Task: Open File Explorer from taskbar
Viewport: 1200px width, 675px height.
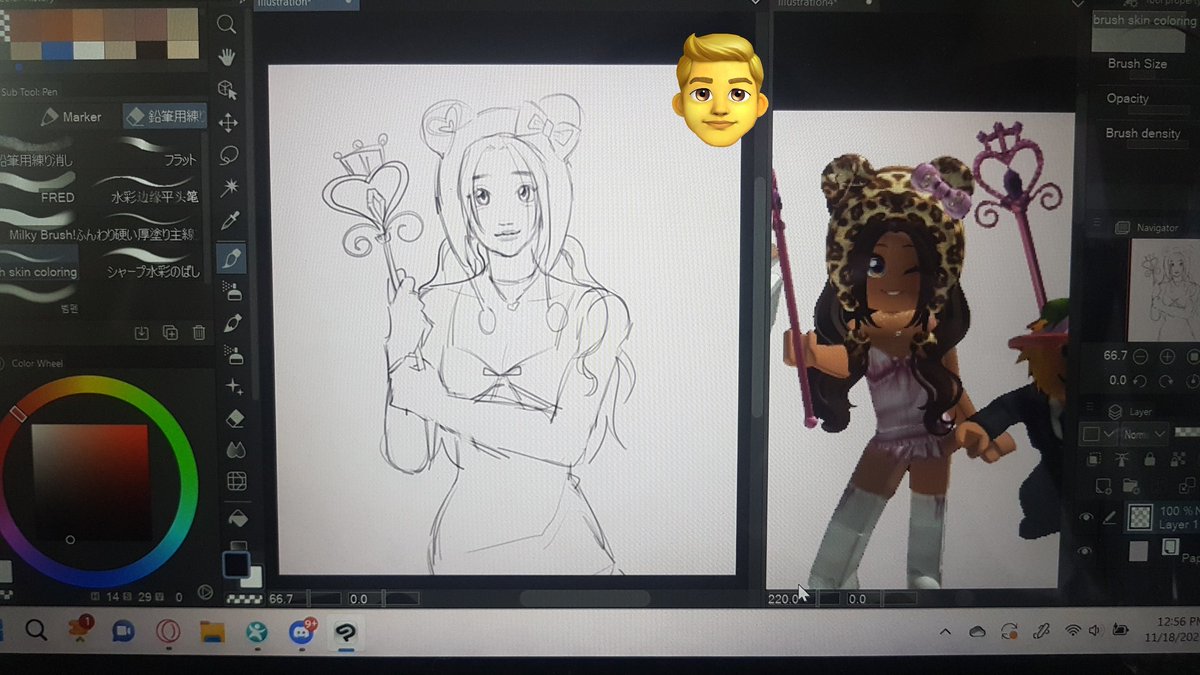Action: point(211,632)
